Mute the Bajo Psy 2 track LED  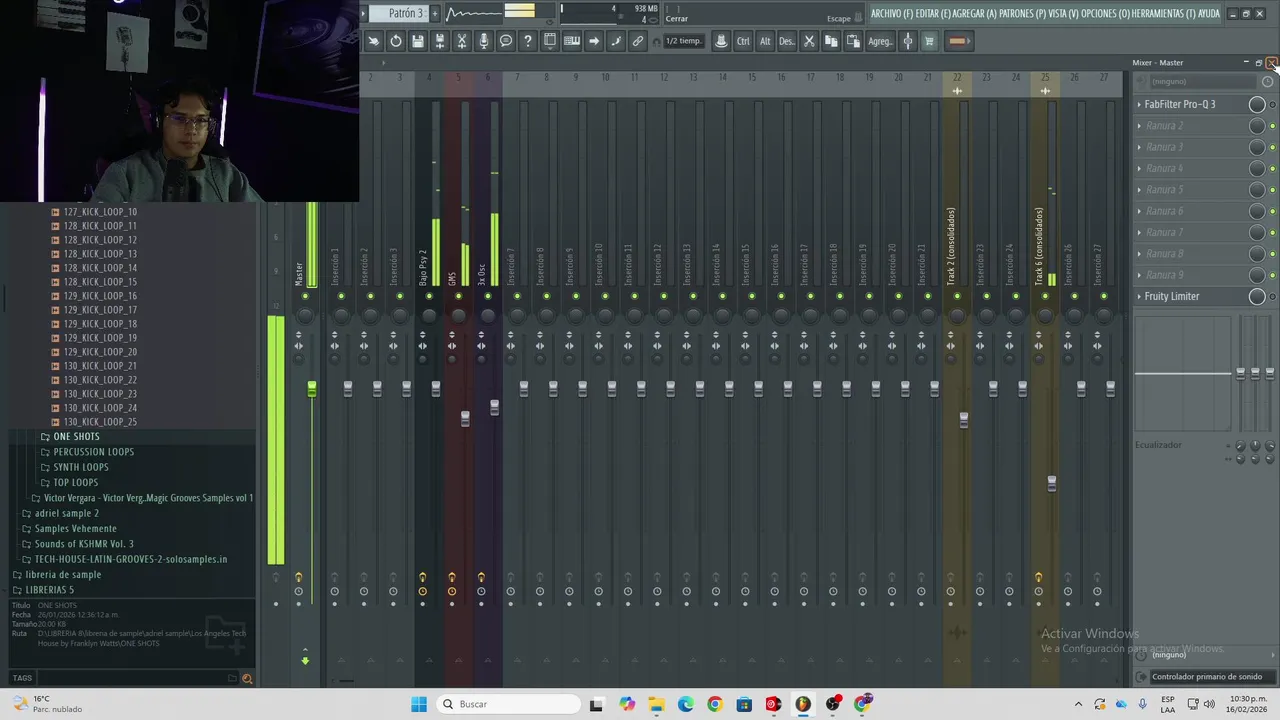(x=429, y=296)
